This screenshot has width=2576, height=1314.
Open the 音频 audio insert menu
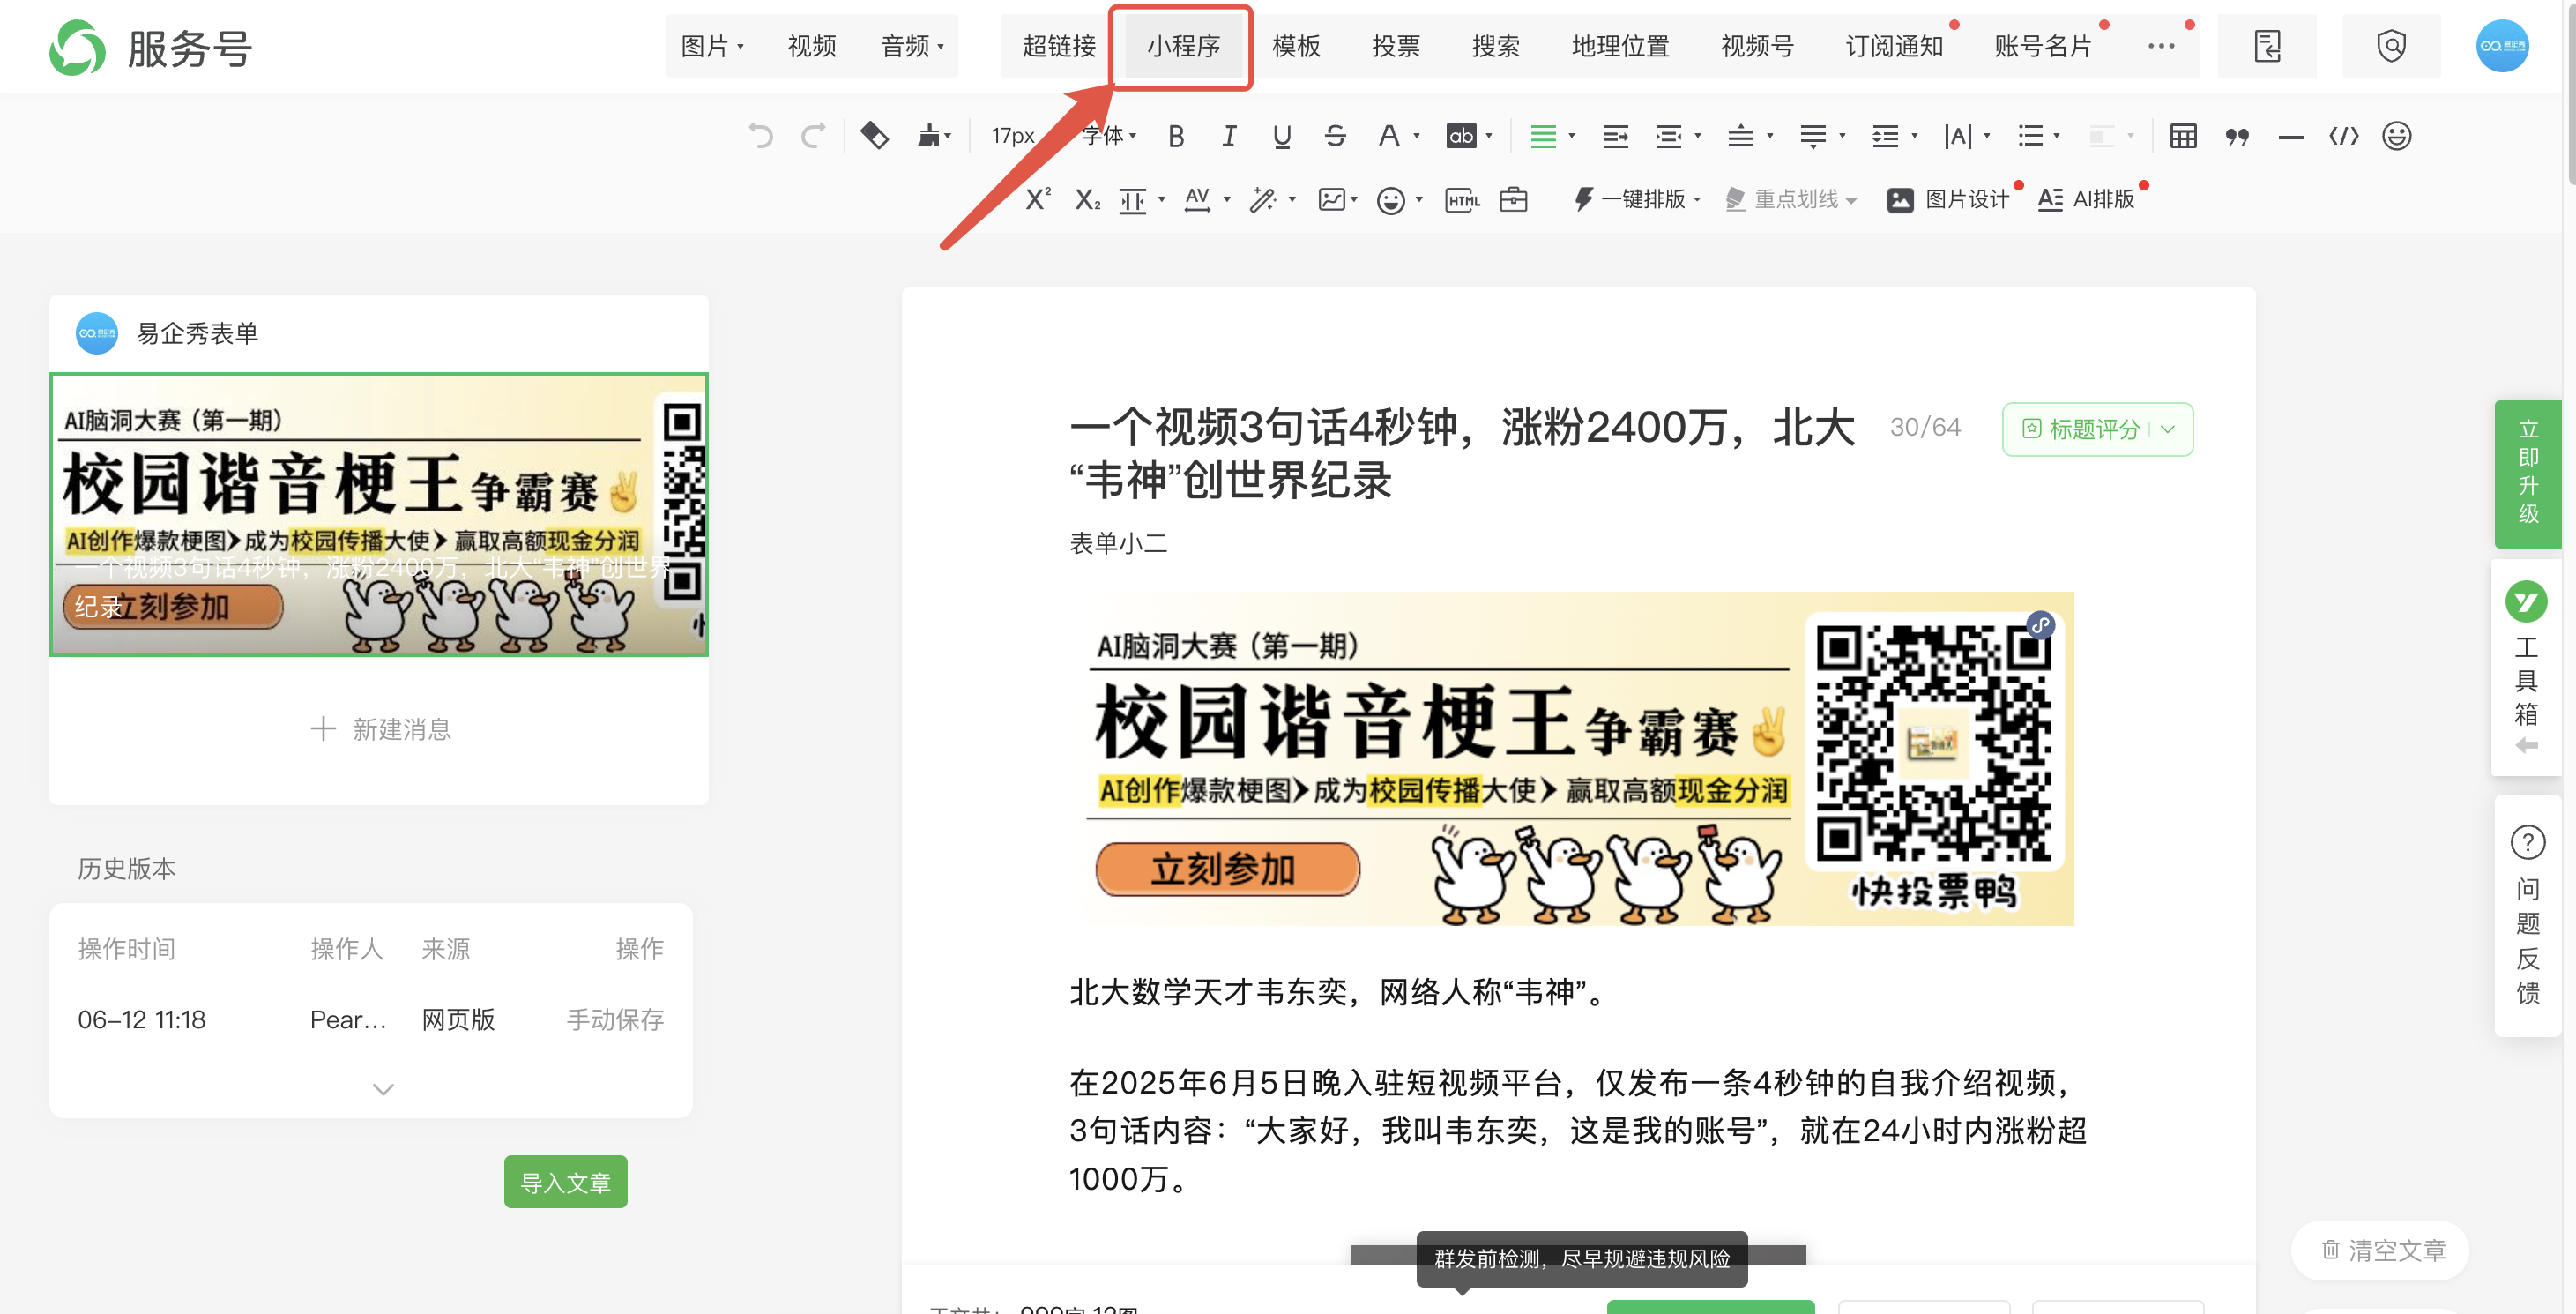pyautogui.click(x=912, y=46)
